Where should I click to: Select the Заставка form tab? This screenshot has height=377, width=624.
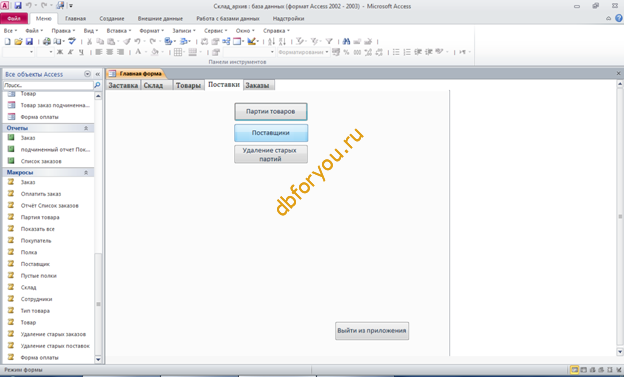pyautogui.click(x=123, y=85)
